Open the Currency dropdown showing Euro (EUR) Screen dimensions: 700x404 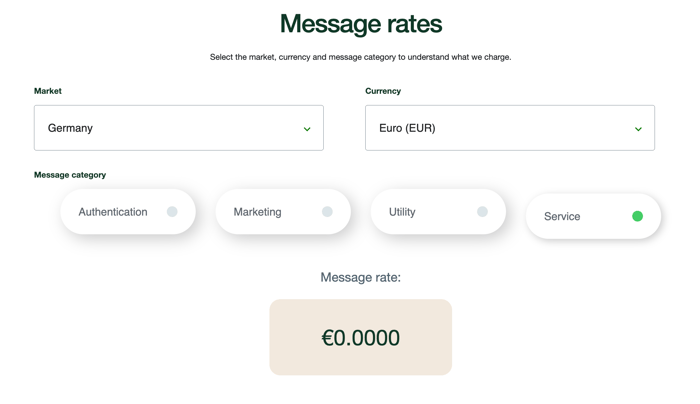coord(510,128)
